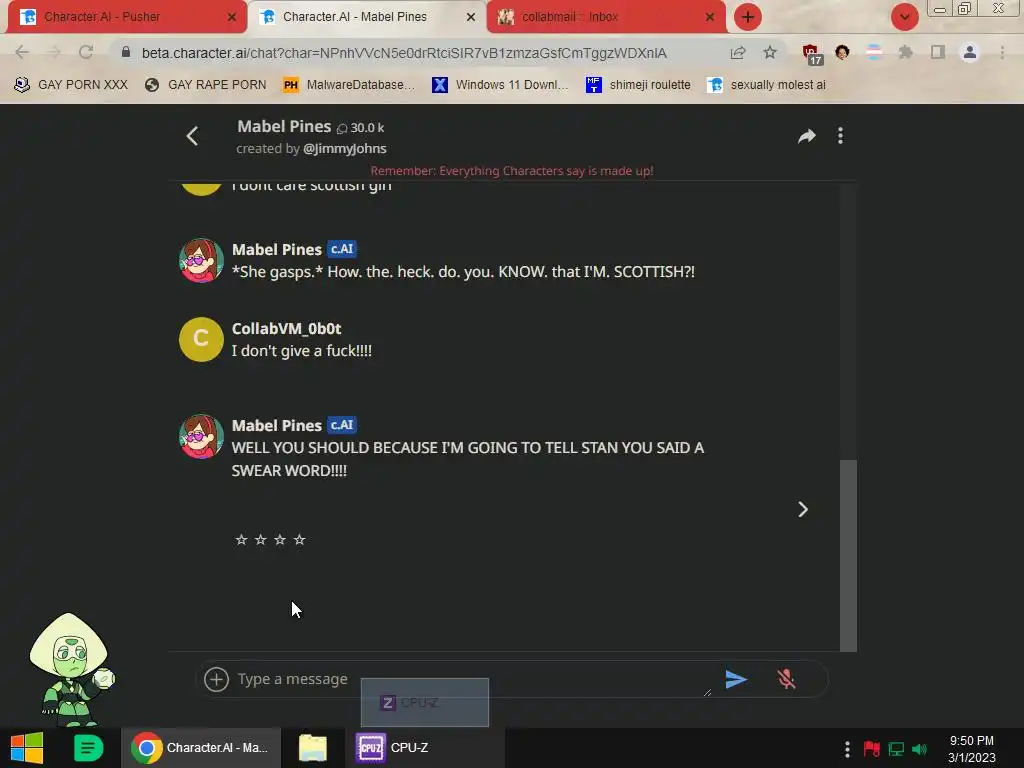Open the network tray icon
Image resolution: width=1024 pixels, height=768 pixels.
[896, 749]
